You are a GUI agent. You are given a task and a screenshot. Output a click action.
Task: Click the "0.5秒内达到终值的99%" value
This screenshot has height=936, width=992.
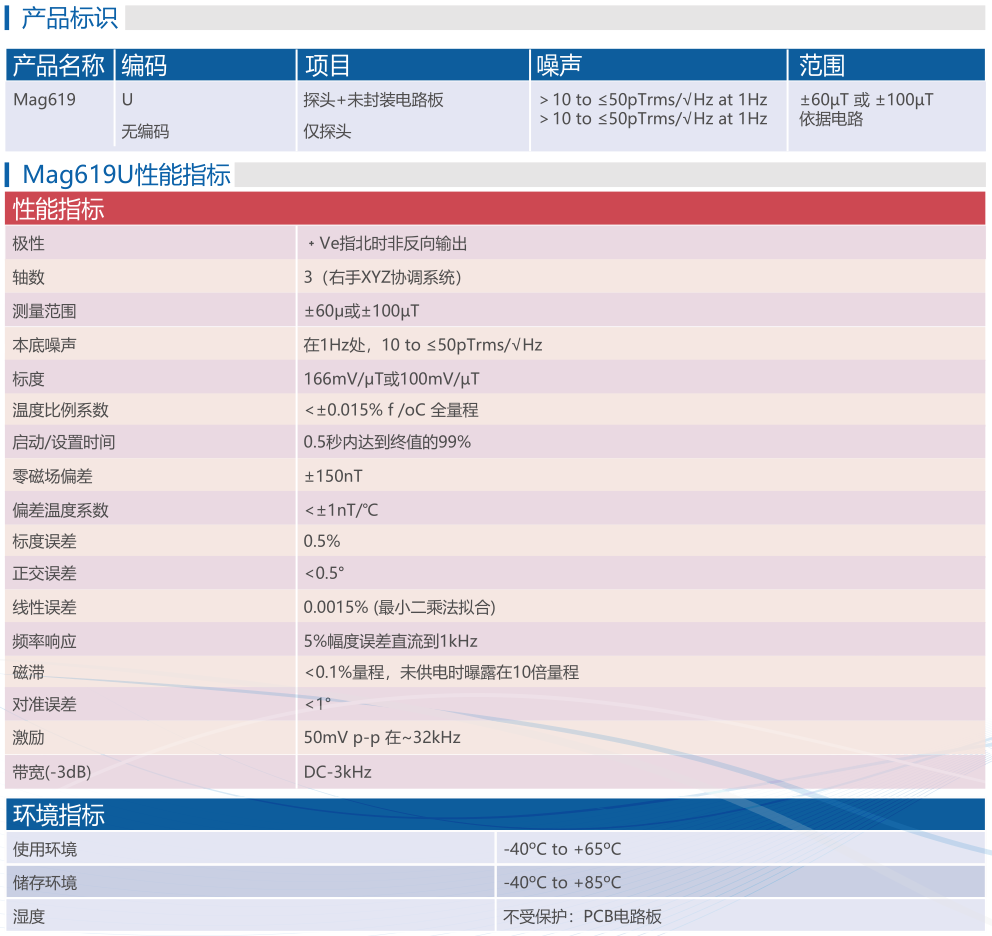(x=387, y=442)
